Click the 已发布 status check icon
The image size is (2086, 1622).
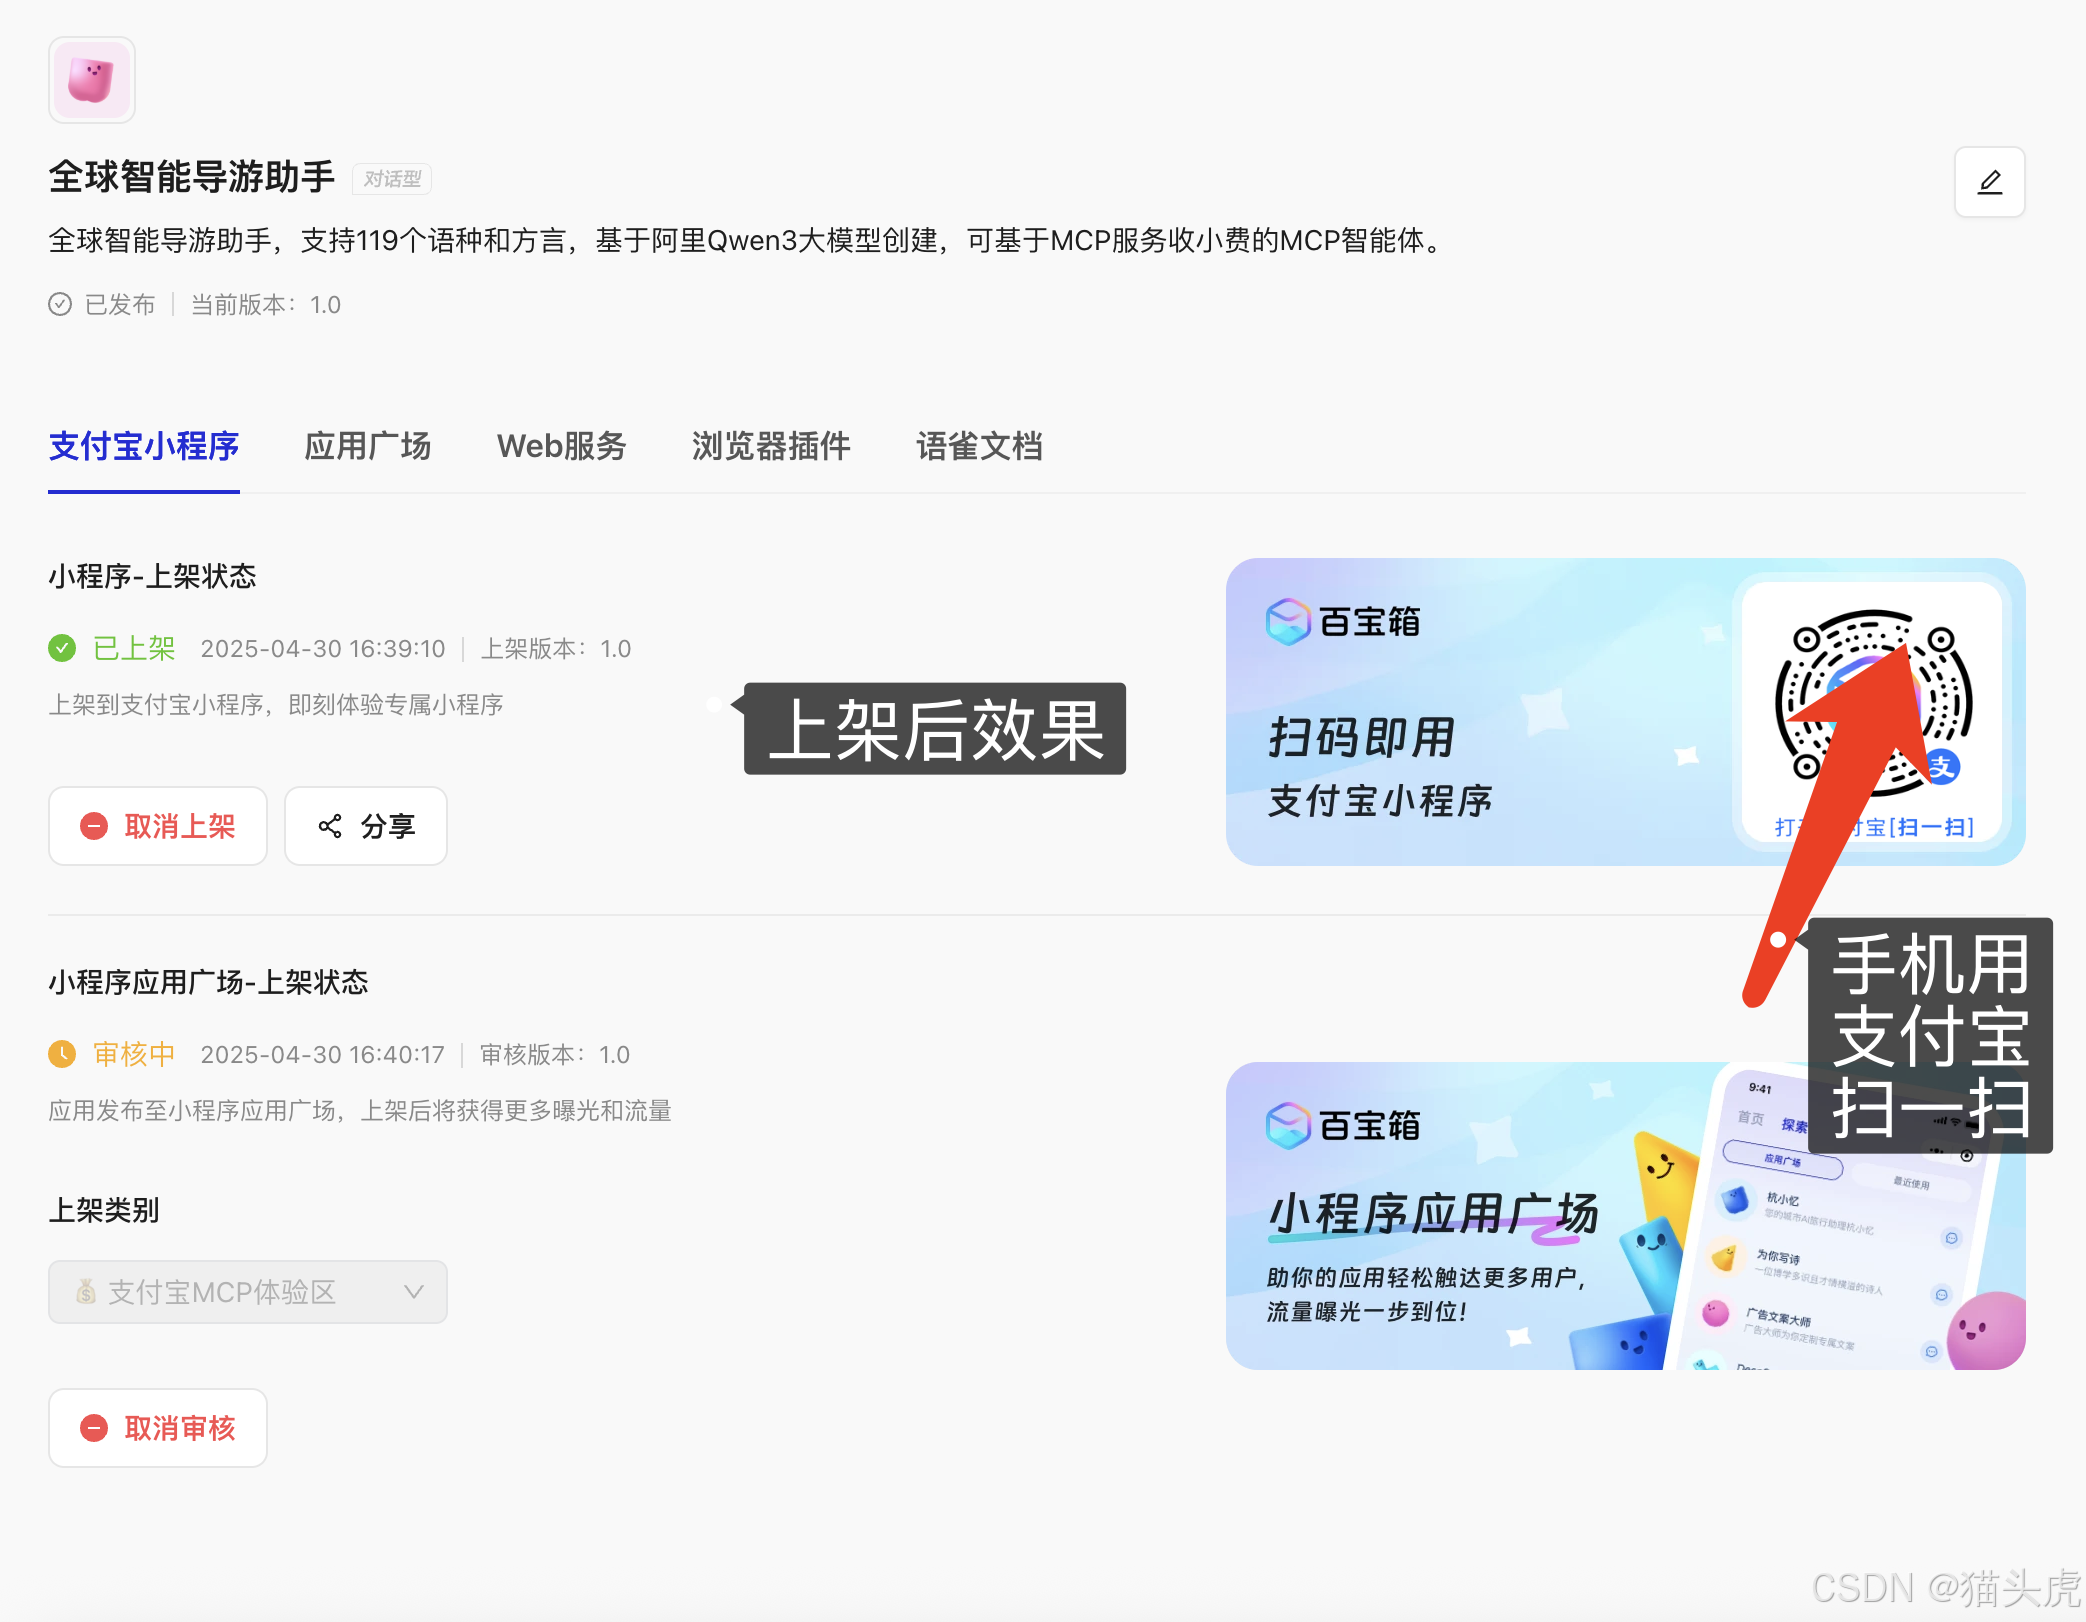(x=60, y=305)
